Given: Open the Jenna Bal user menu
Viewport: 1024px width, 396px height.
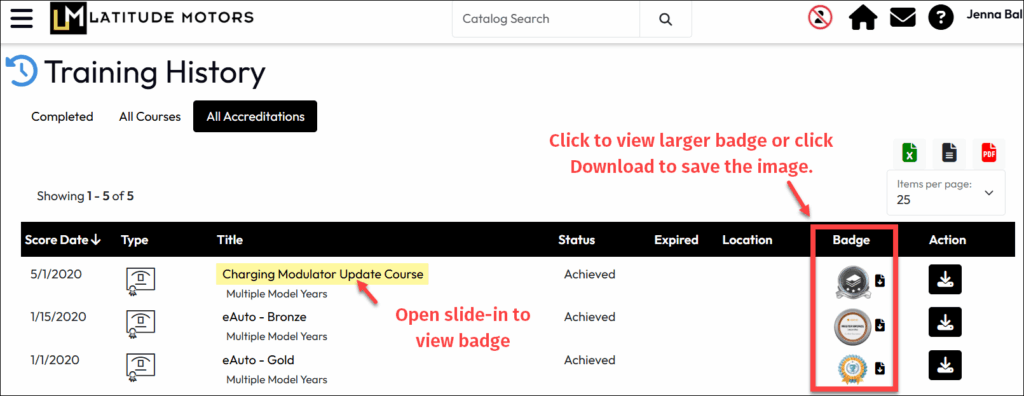Looking at the screenshot, I should pyautogui.click(x=994, y=14).
